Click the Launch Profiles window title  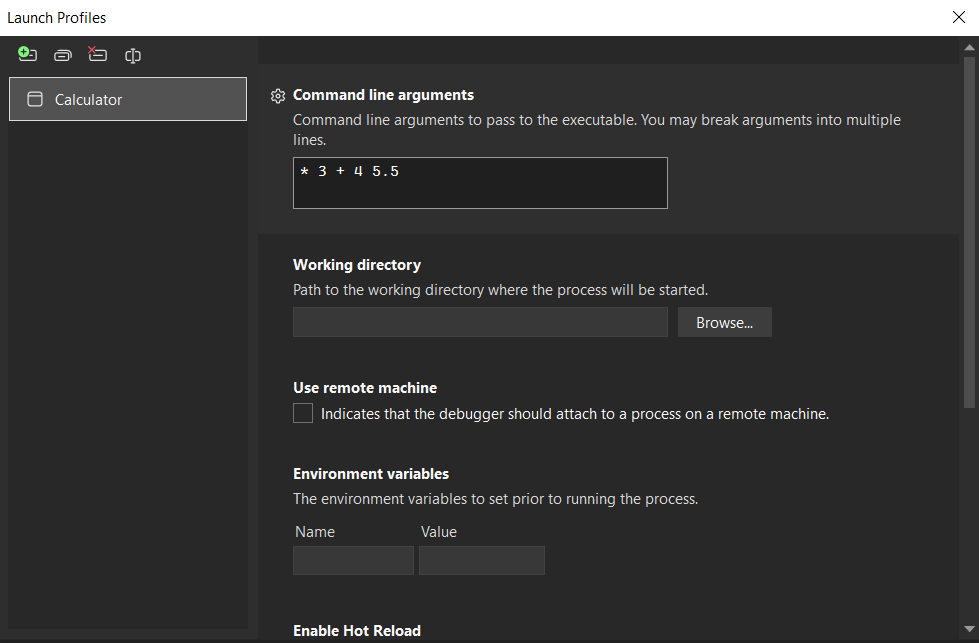click(x=57, y=18)
